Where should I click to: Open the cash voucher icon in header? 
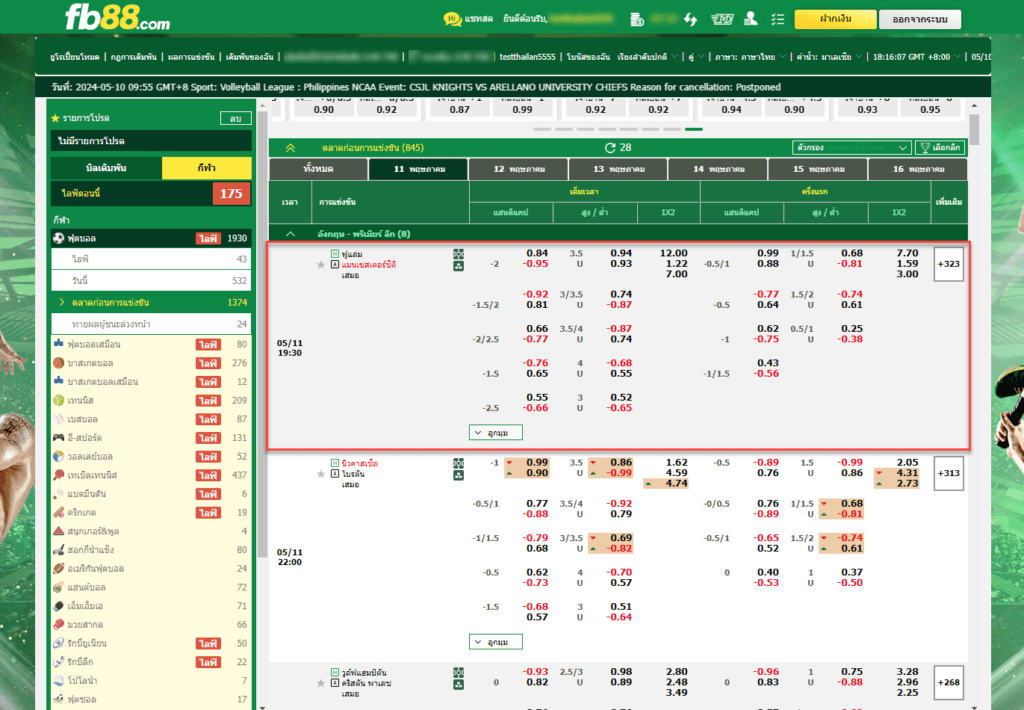(x=722, y=20)
